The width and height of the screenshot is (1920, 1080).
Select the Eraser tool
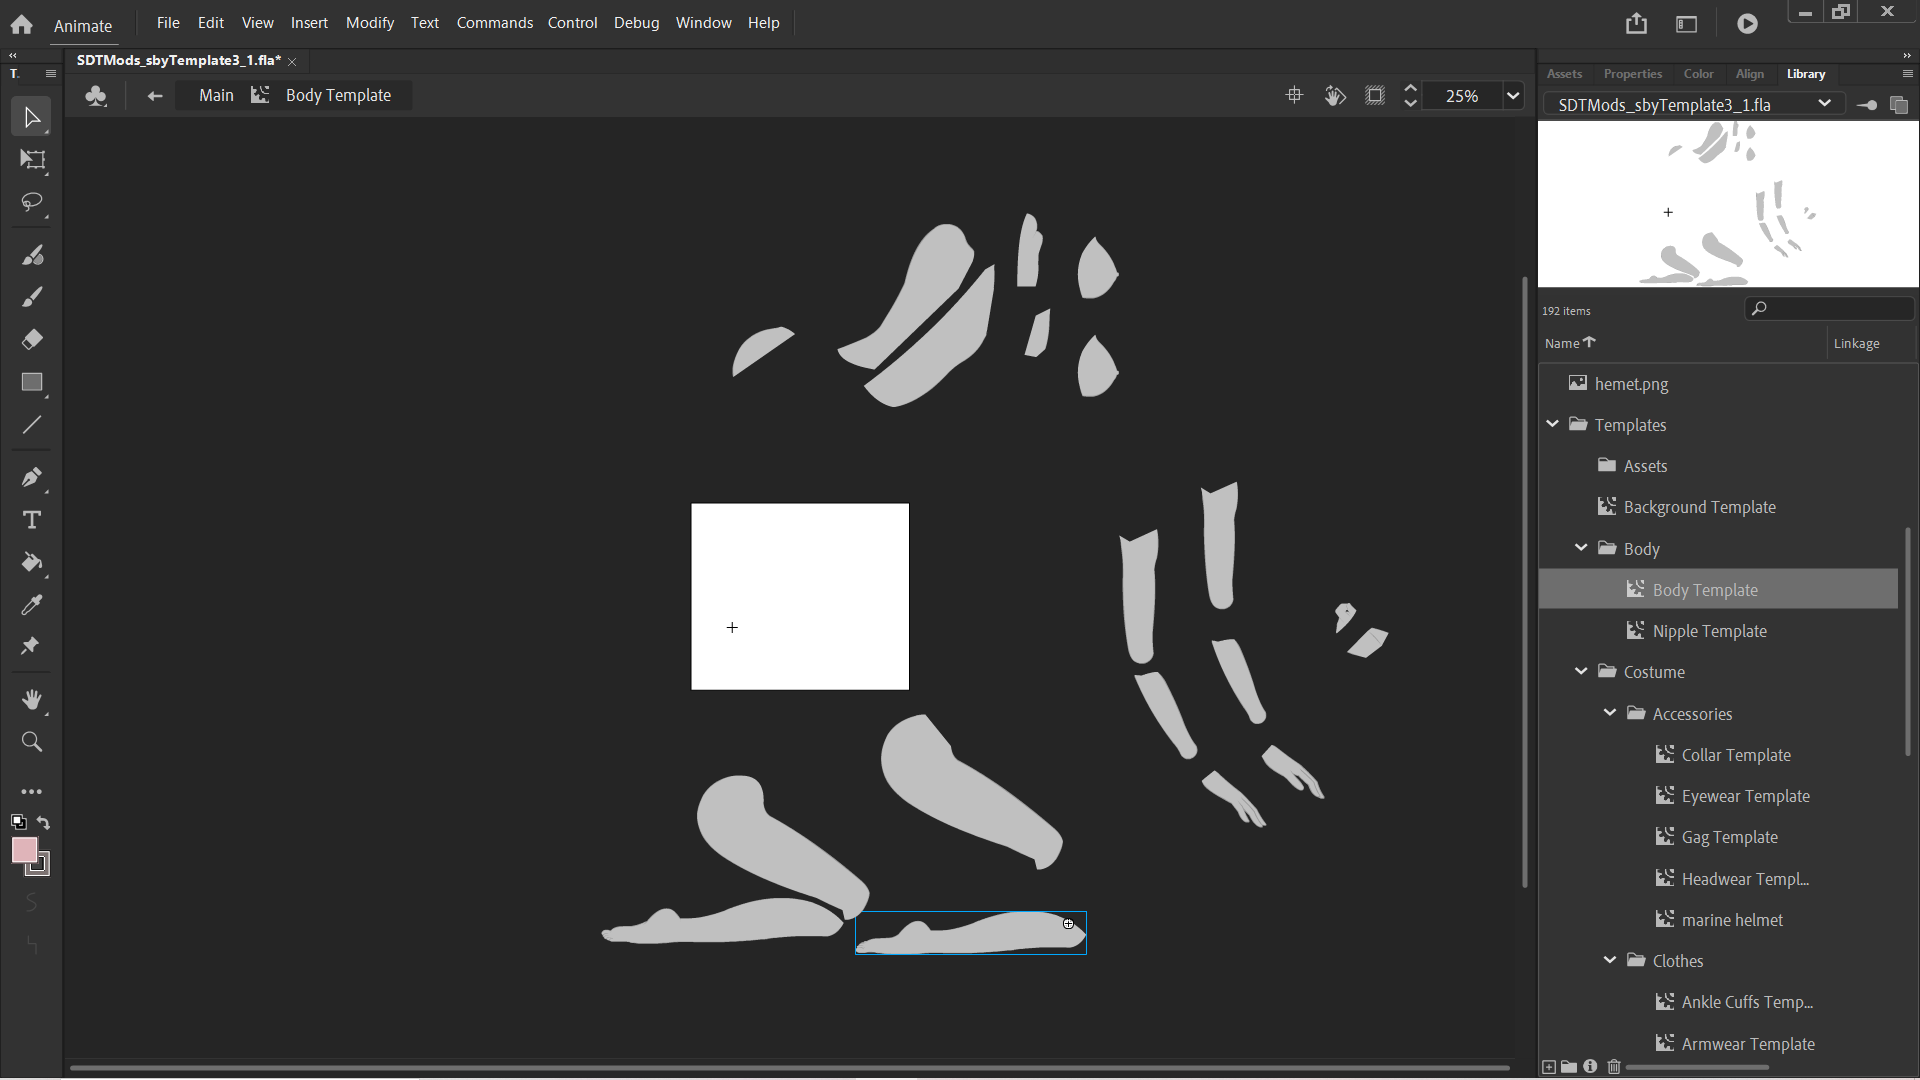pyautogui.click(x=32, y=340)
